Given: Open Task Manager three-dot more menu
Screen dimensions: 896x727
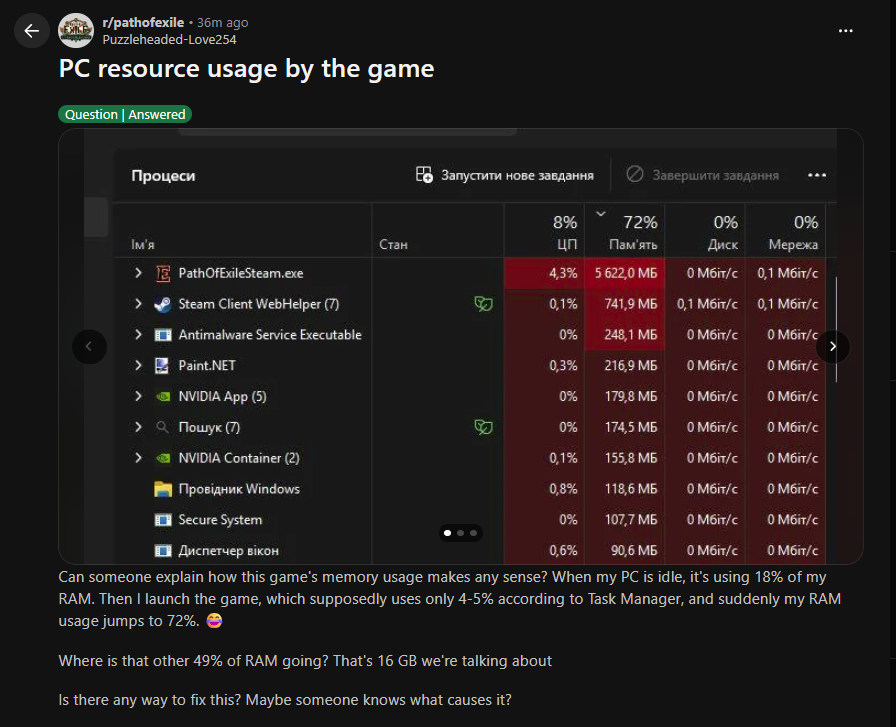Looking at the screenshot, I should click(x=817, y=175).
